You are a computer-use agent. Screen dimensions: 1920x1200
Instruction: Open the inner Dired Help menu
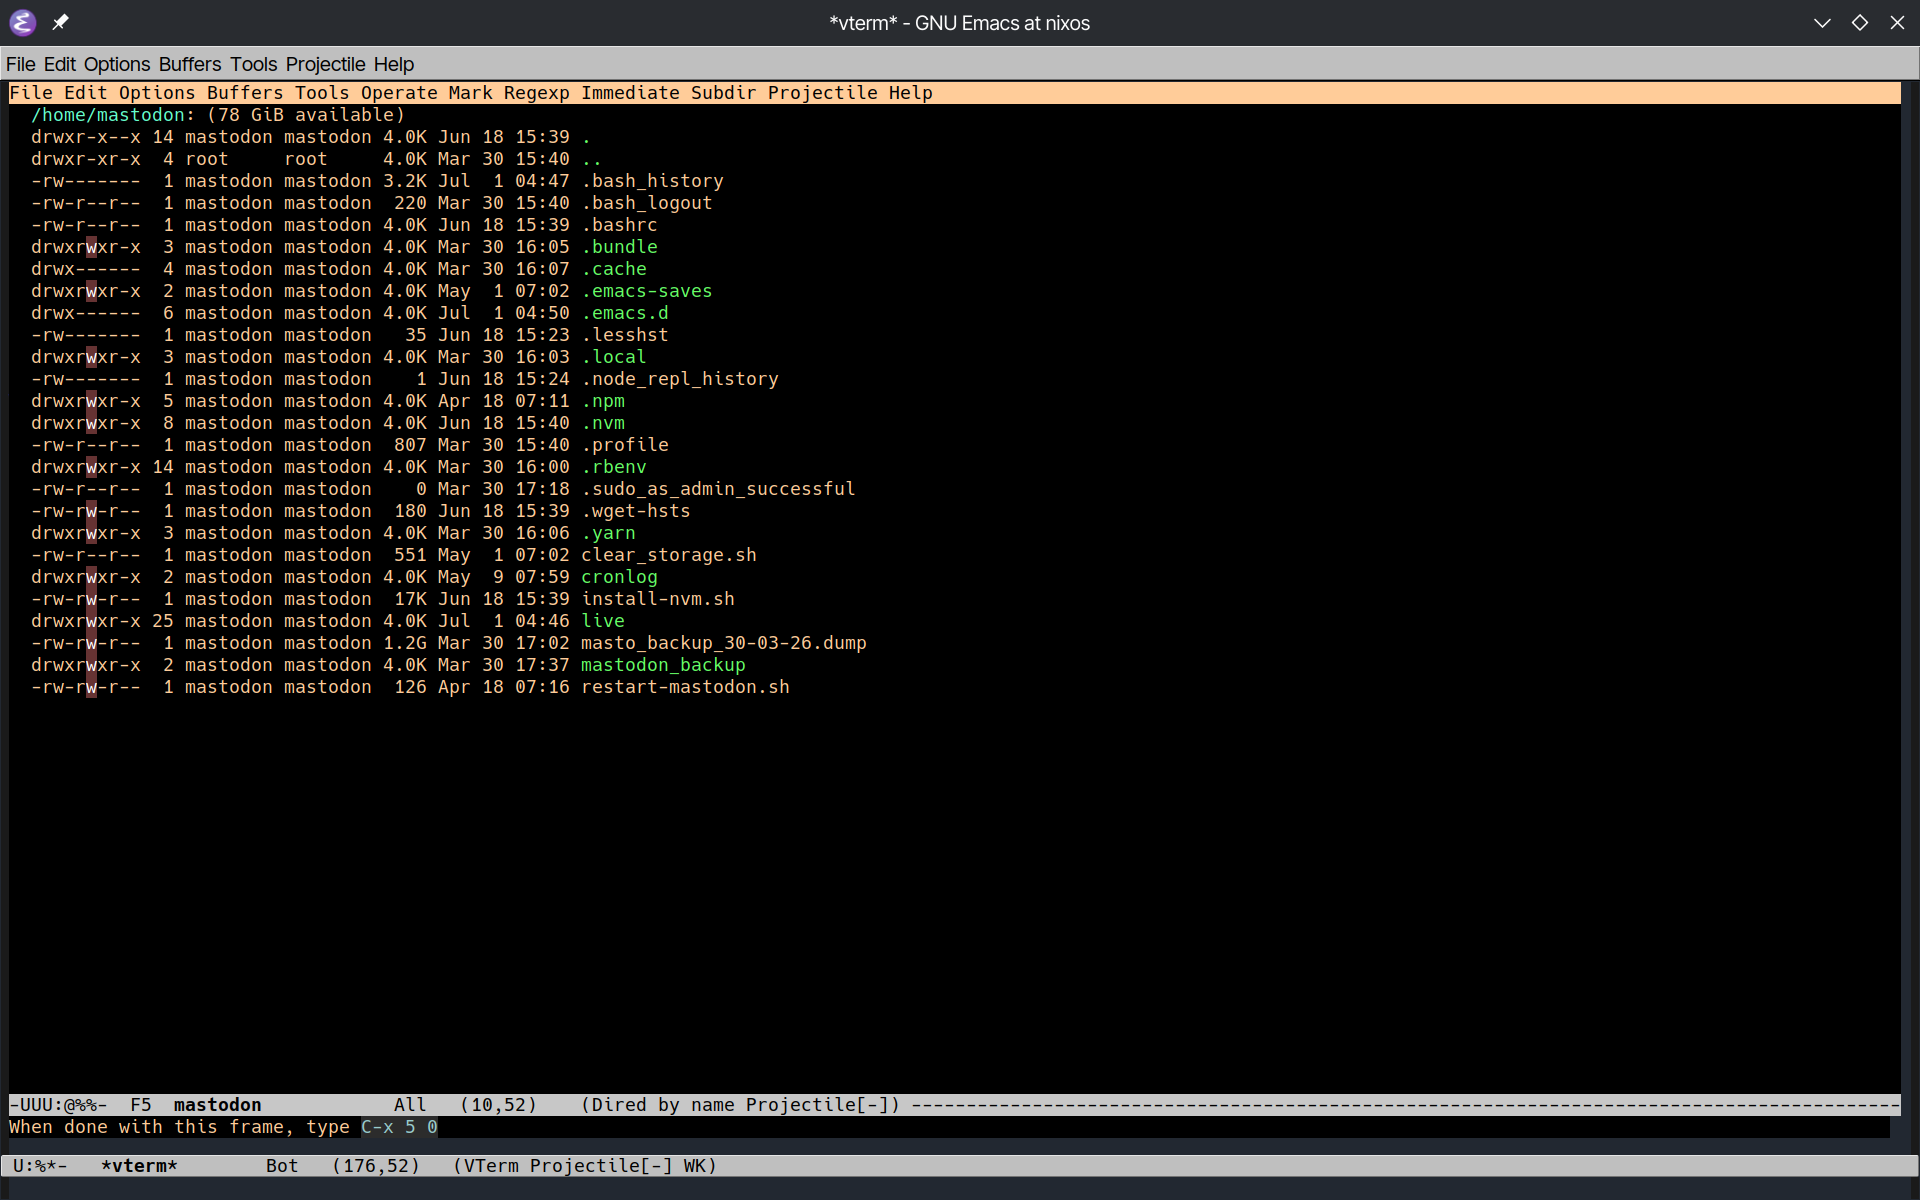pyautogui.click(x=911, y=93)
